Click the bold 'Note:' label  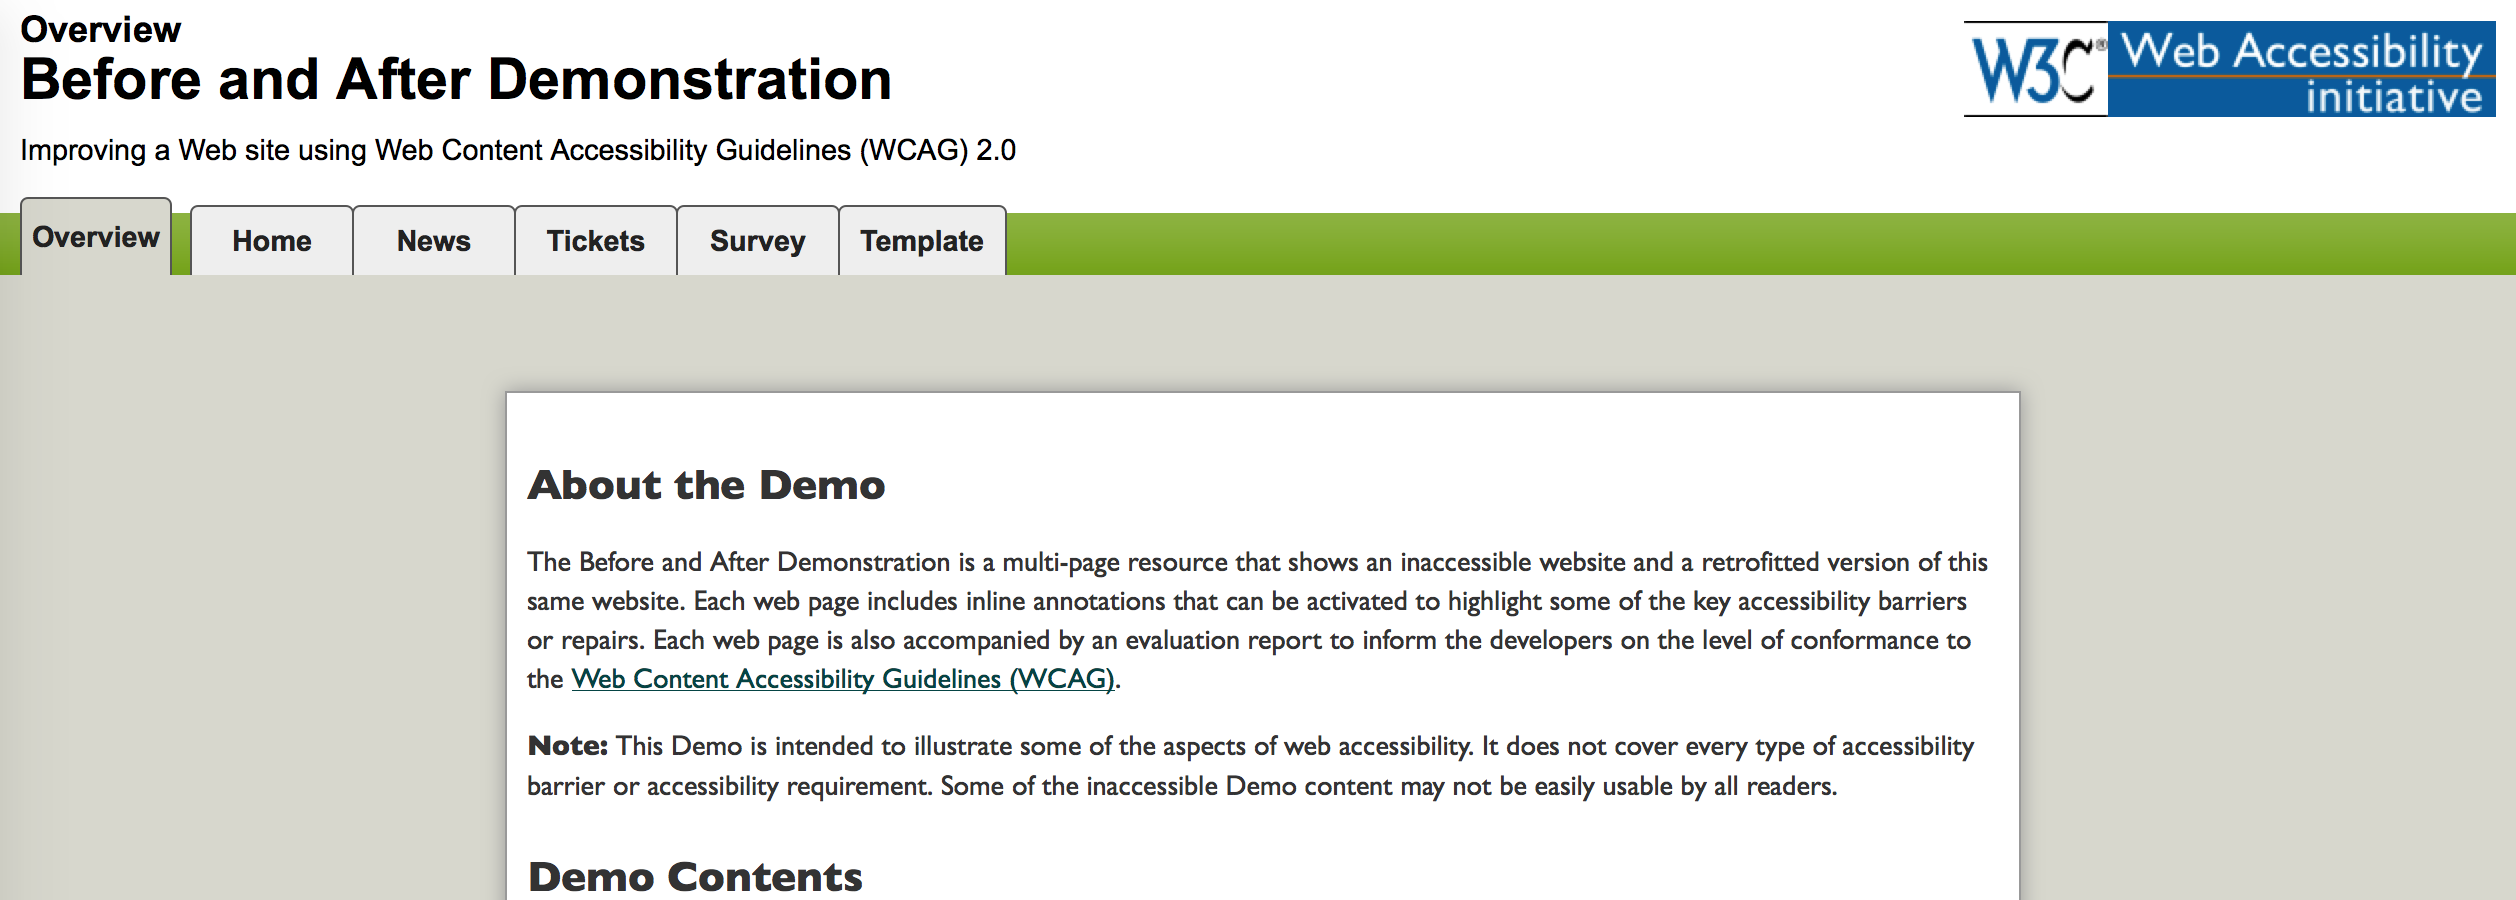(x=567, y=746)
